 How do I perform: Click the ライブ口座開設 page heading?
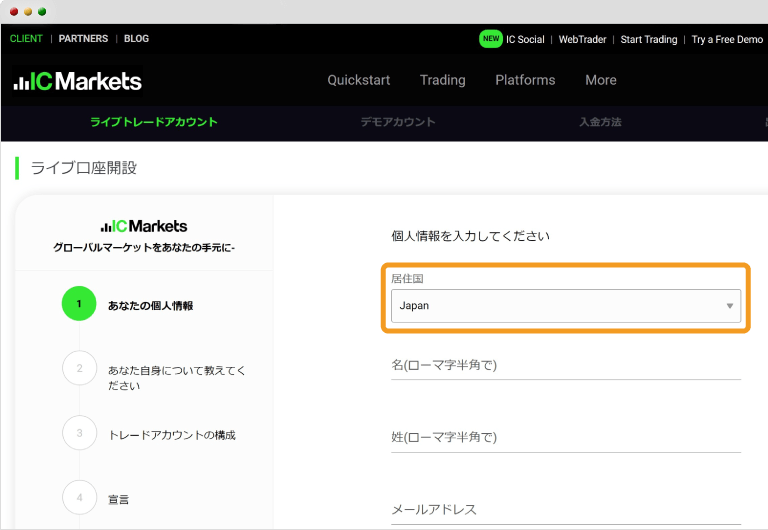click(x=84, y=168)
